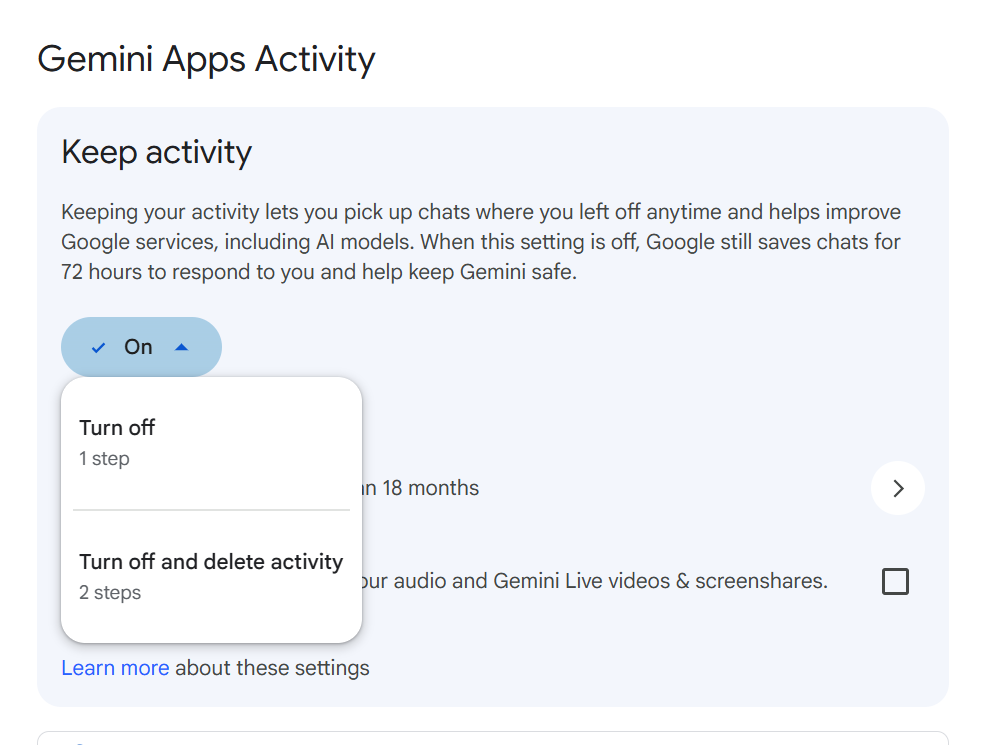This screenshot has height=745, width=981.
Task: Click the 'Google services, including AI models' text
Action: [238, 242]
